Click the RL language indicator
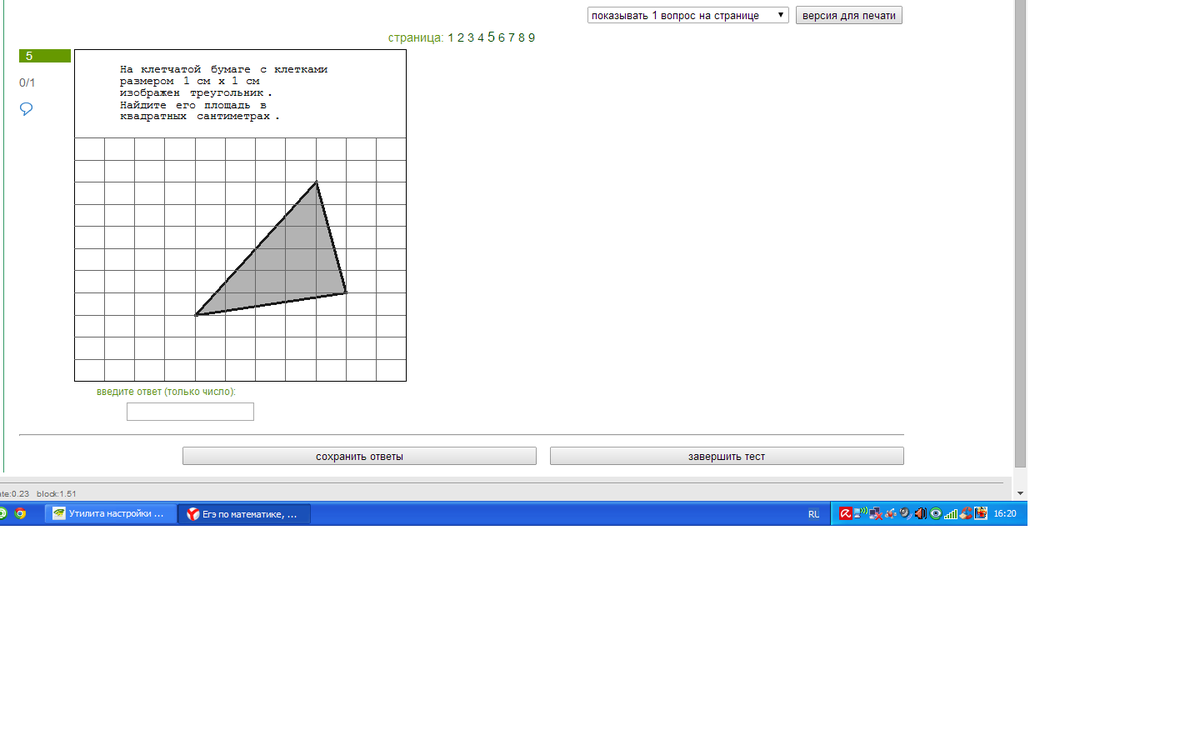 click(813, 514)
